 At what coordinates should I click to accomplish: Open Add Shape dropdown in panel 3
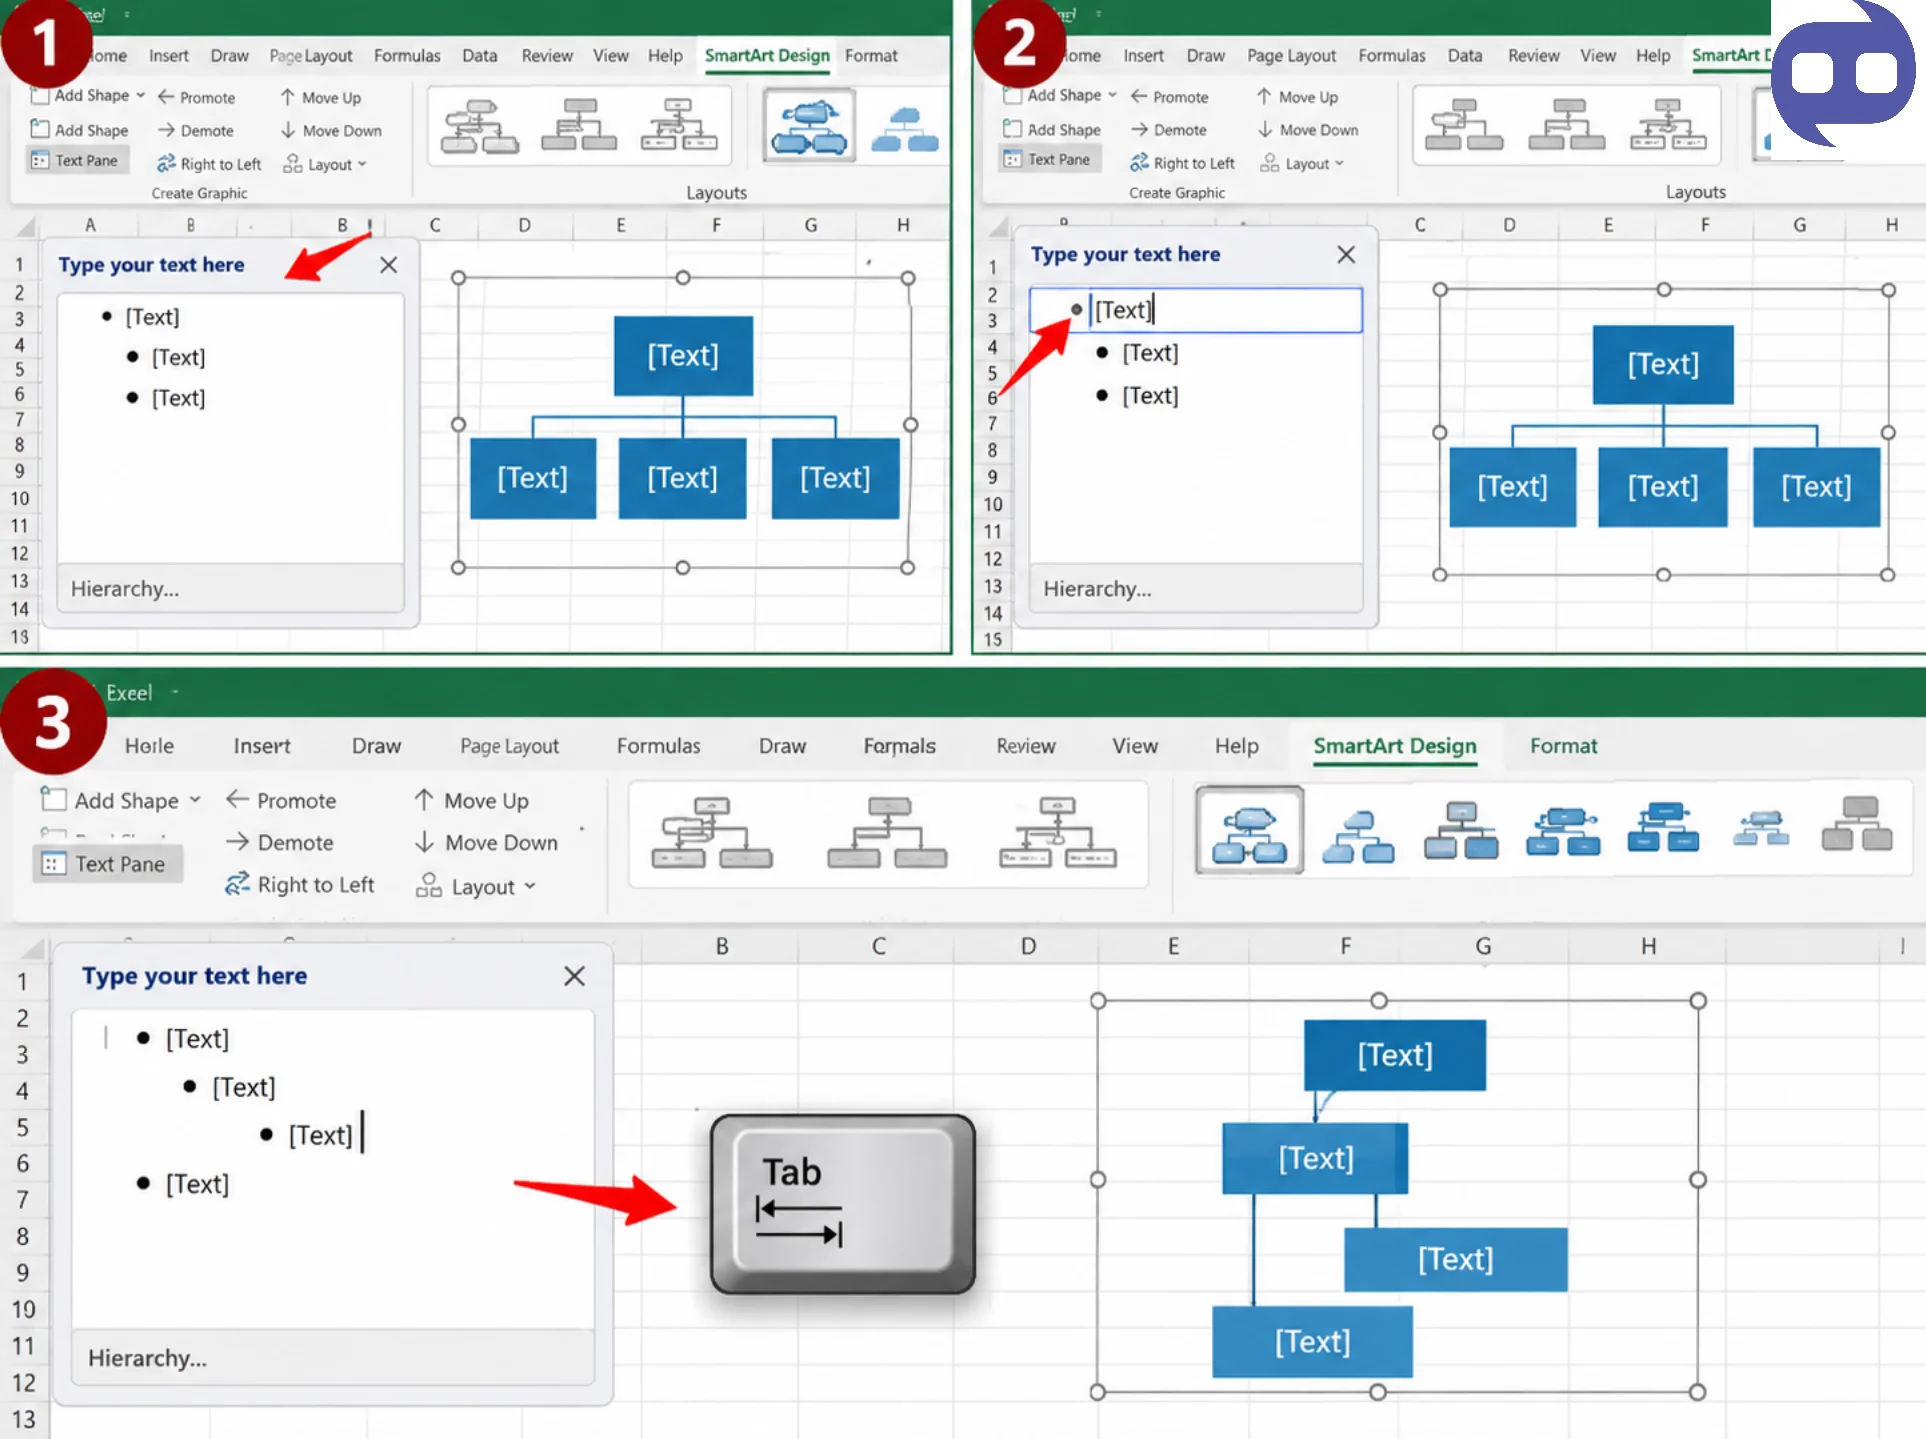121,800
